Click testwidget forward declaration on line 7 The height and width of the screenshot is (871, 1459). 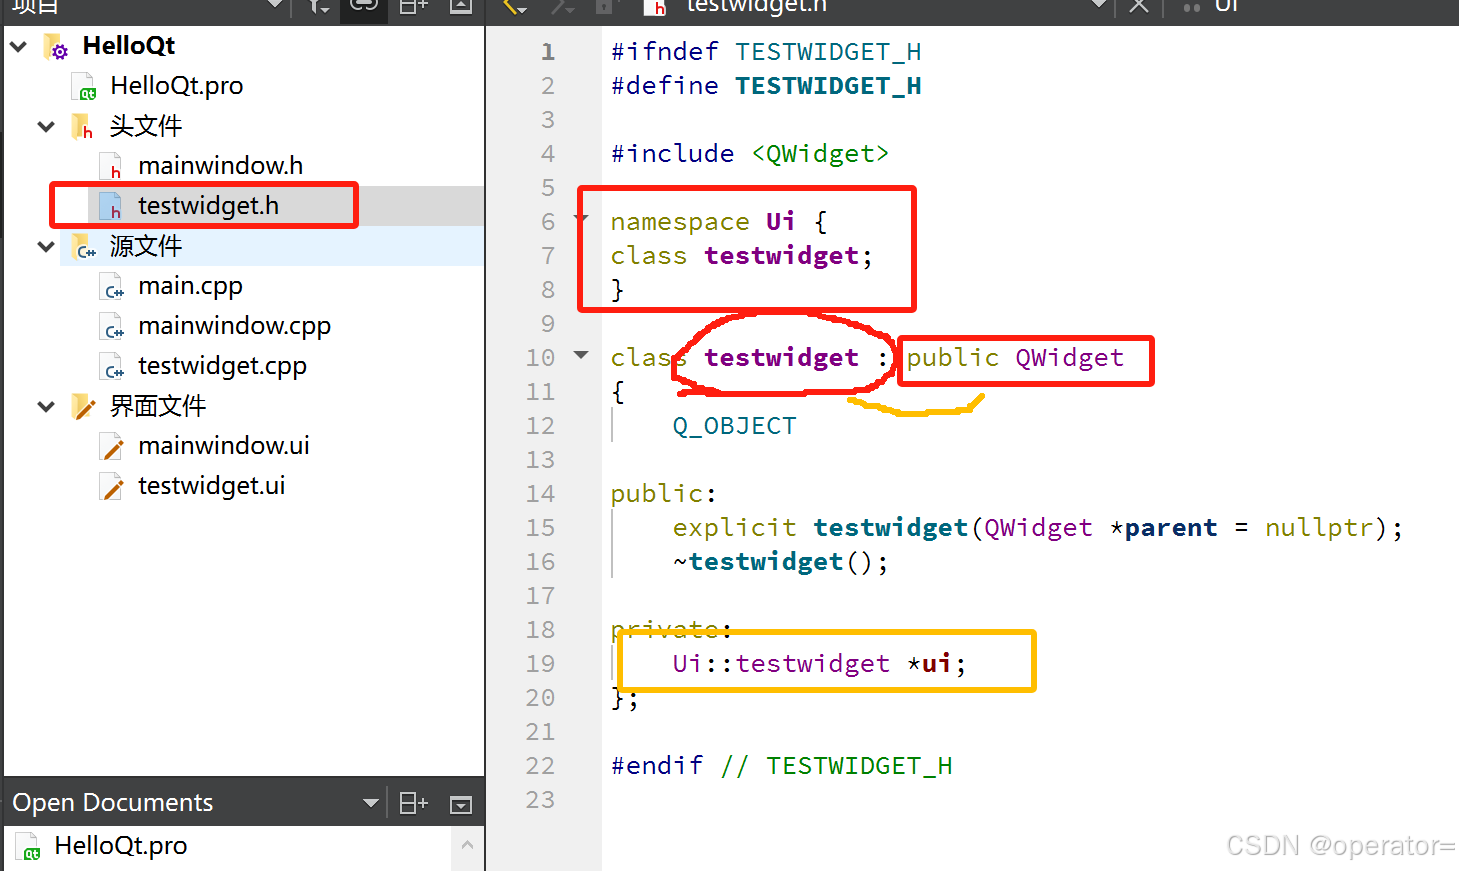[781, 256]
